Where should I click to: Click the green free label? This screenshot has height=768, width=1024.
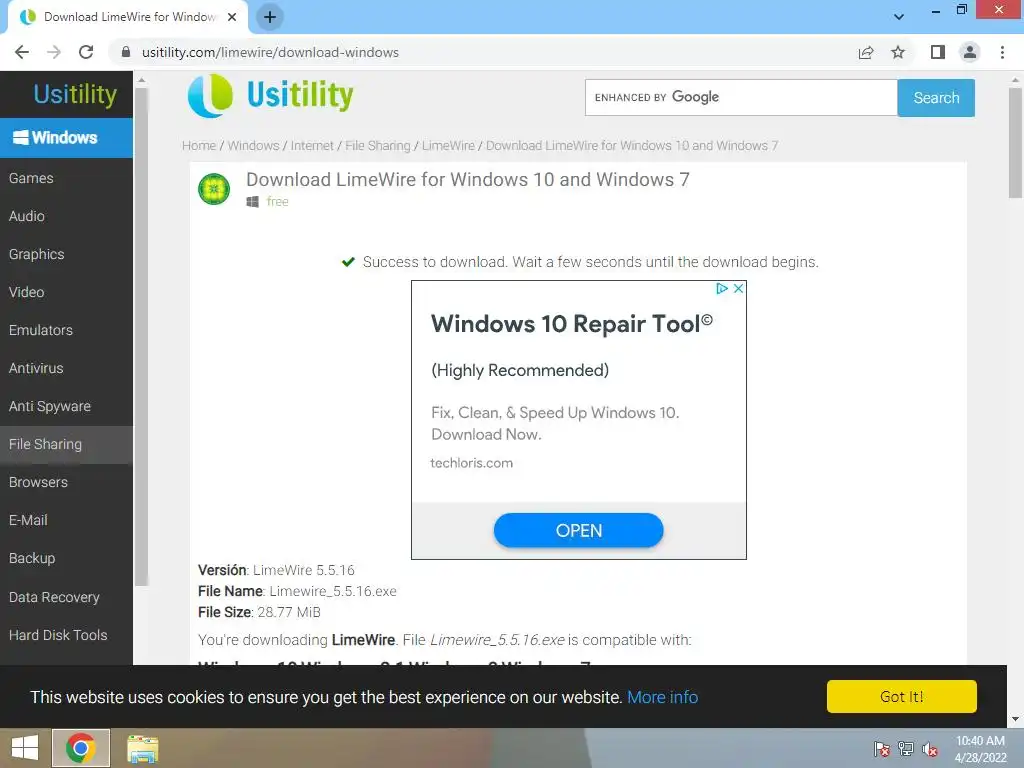pyautogui.click(x=278, y=202)
